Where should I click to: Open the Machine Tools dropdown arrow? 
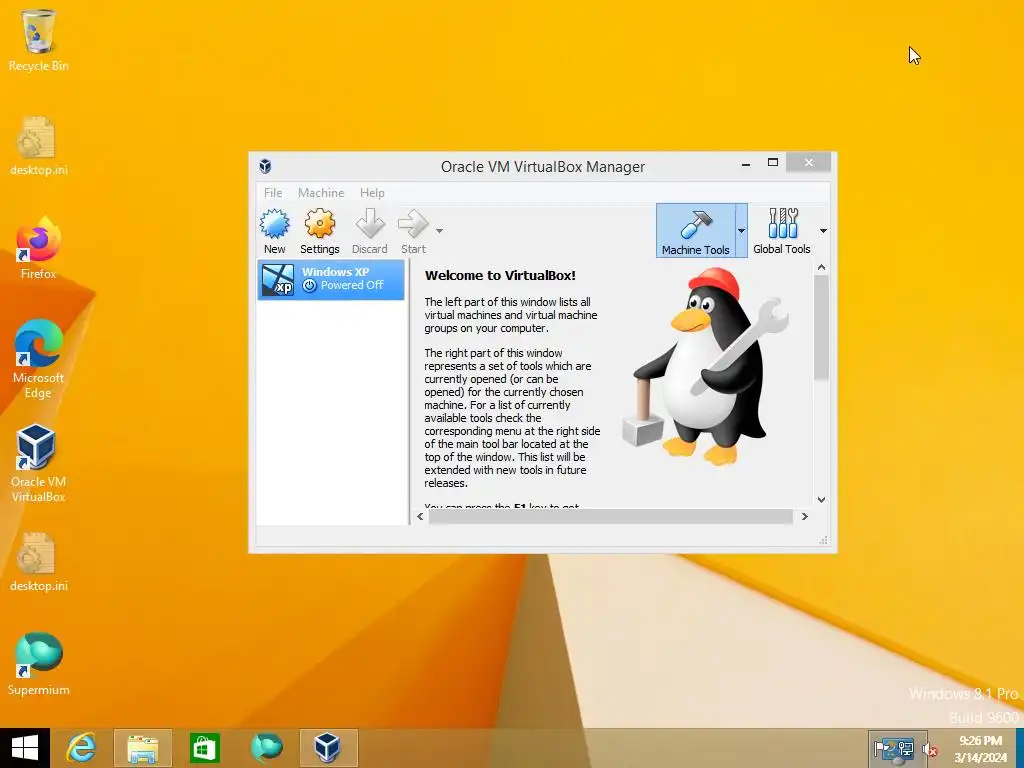click(741, 231)
